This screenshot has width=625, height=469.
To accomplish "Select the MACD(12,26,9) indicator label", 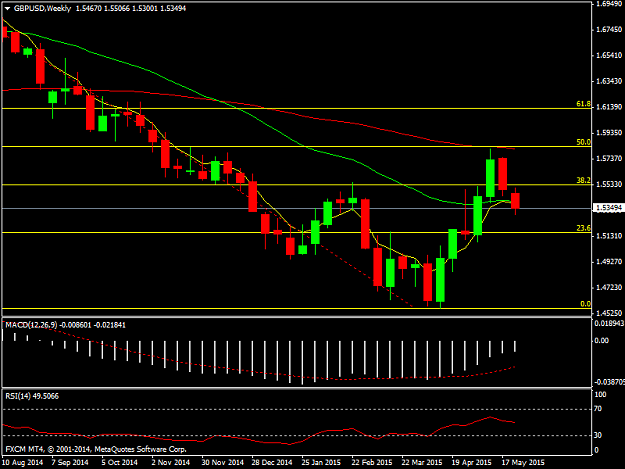I will pos(31,325).
